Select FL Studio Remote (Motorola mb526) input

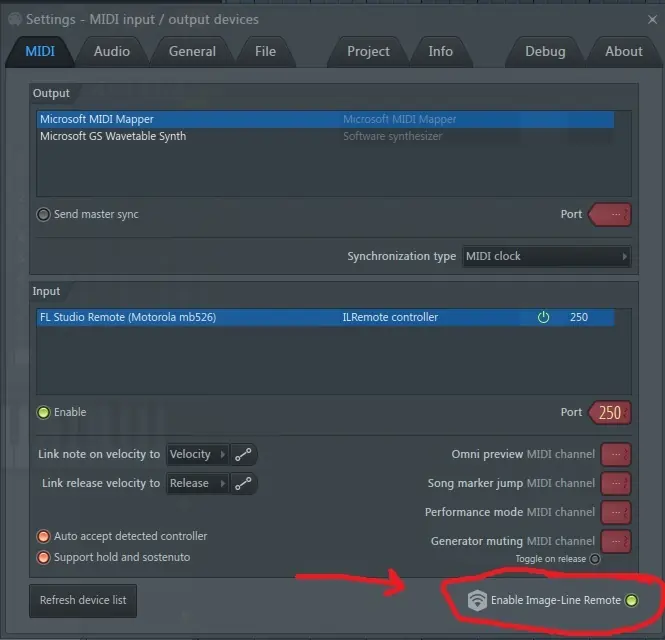click(325, 317)
